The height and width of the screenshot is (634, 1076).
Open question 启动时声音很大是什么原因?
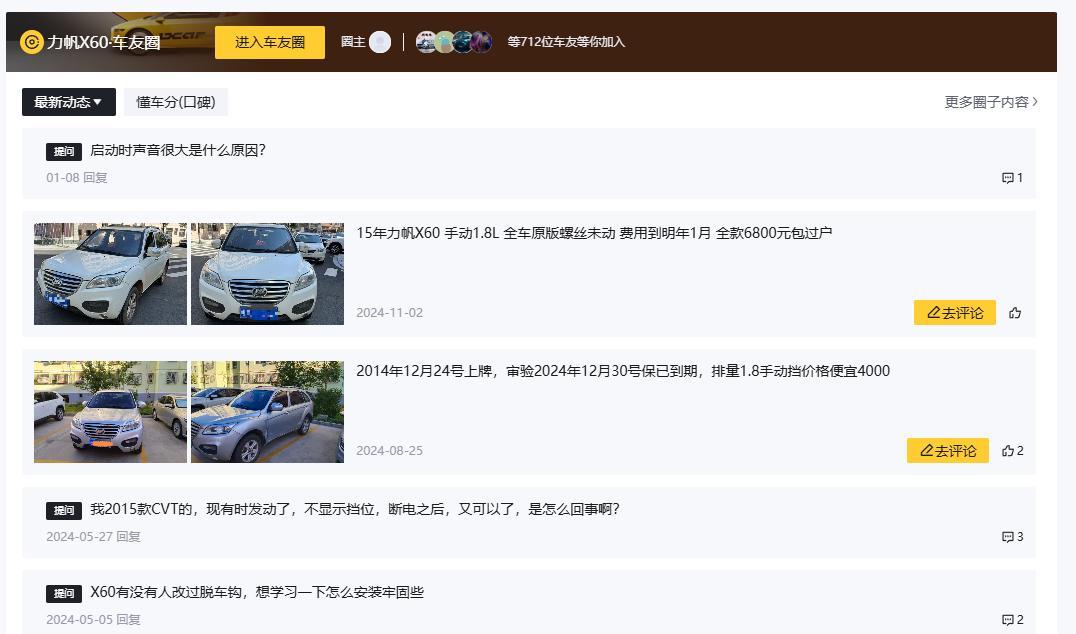pyautogui.click(x=178, y=150)
